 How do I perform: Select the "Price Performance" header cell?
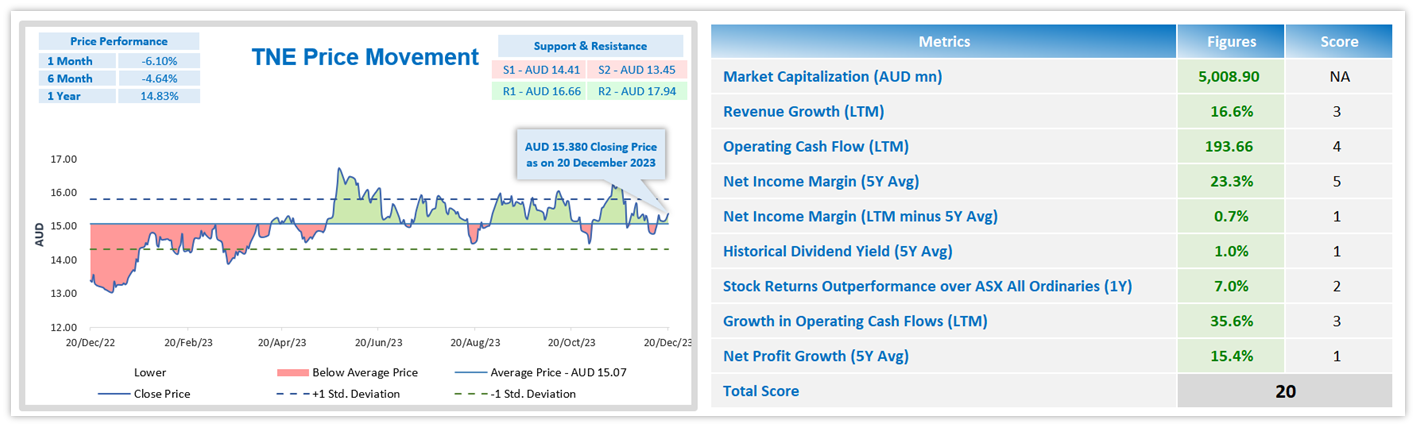[x=119, y=41]
